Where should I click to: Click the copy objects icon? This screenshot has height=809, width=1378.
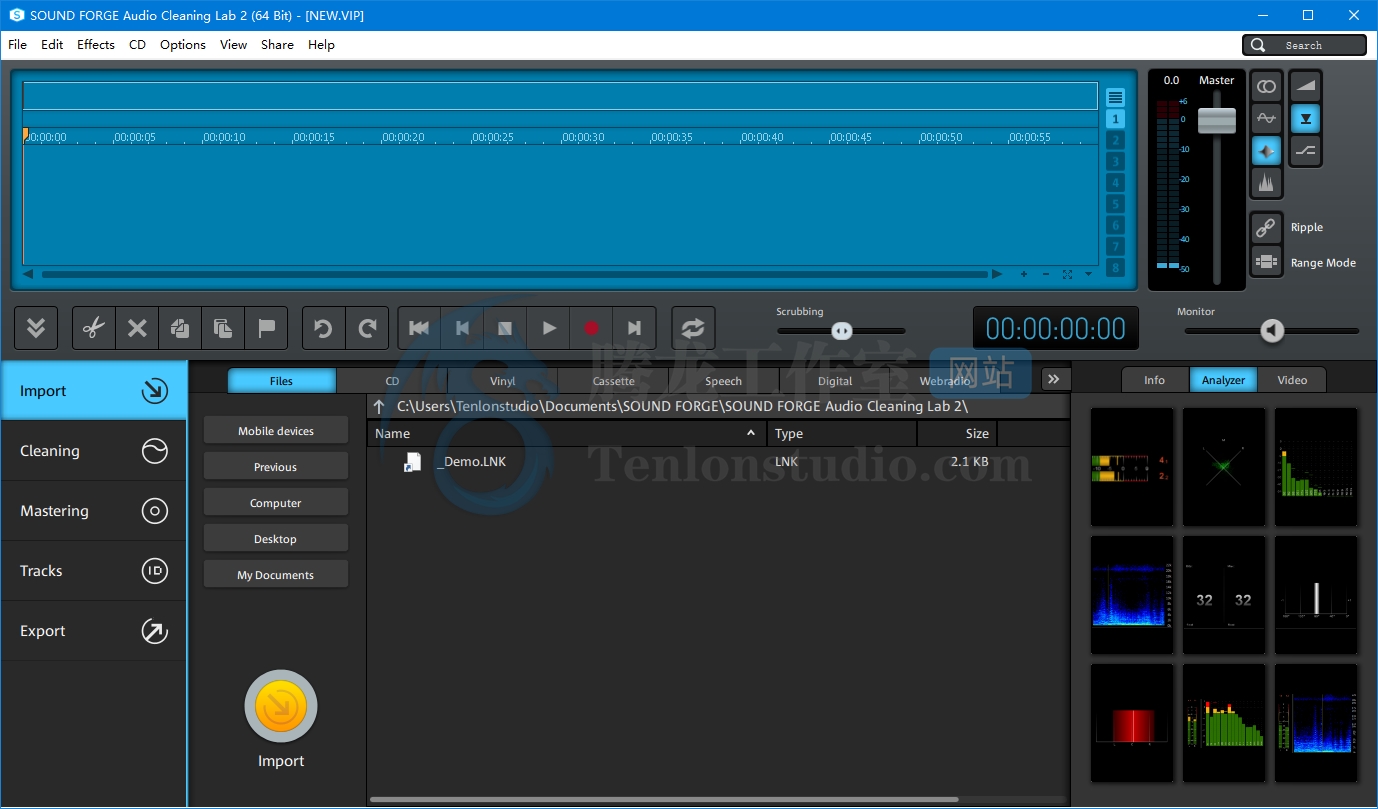180,328
